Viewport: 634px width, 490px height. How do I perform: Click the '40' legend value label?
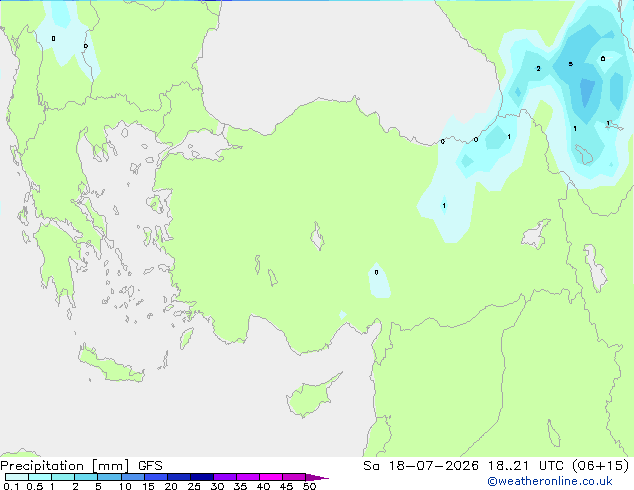point(263,486)
